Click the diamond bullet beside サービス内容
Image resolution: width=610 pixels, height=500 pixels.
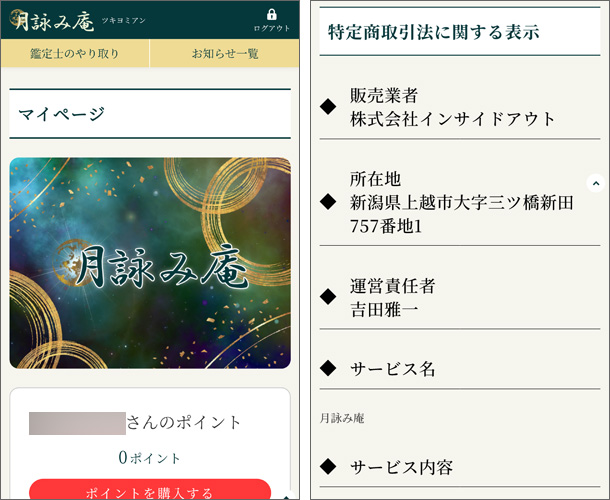pos(327,467)
